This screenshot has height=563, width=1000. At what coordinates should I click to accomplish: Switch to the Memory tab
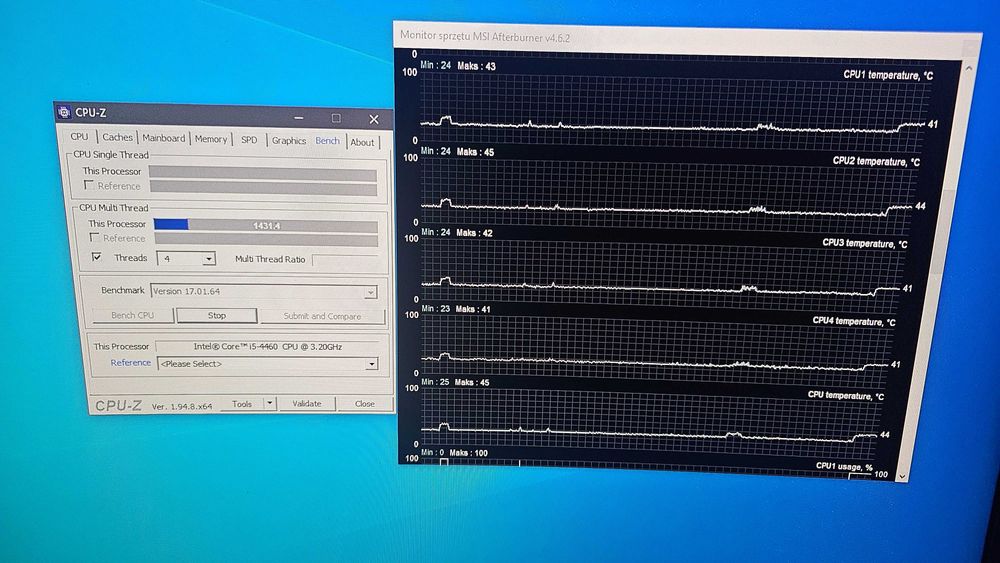[x=211, y=139]
